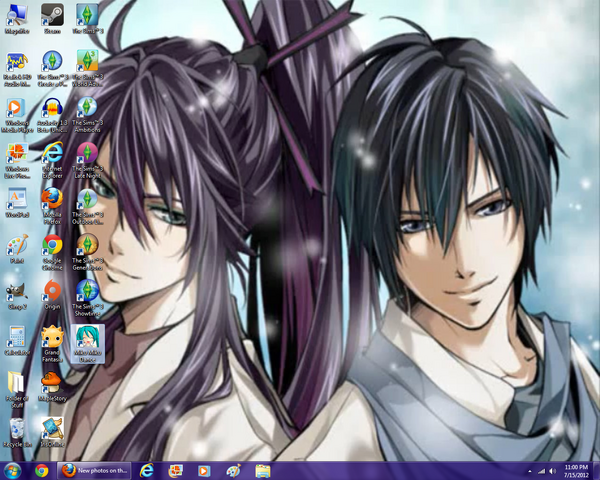Viewport: 600px width, 480px height.
Task: Select The Sims 3 Generations icon
Action: pos(88,253)
